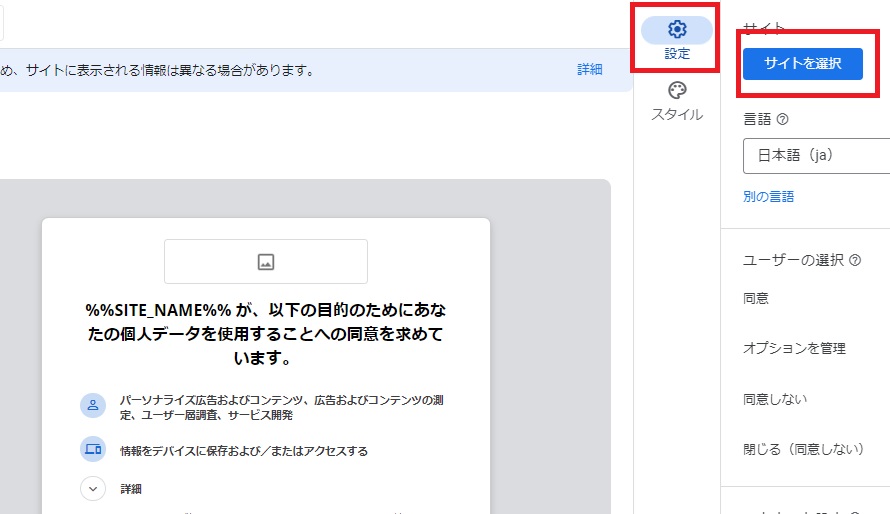Select the オプションを管理 option row
This screenshot has width=890, height=514.
click(x=794, y=348)
